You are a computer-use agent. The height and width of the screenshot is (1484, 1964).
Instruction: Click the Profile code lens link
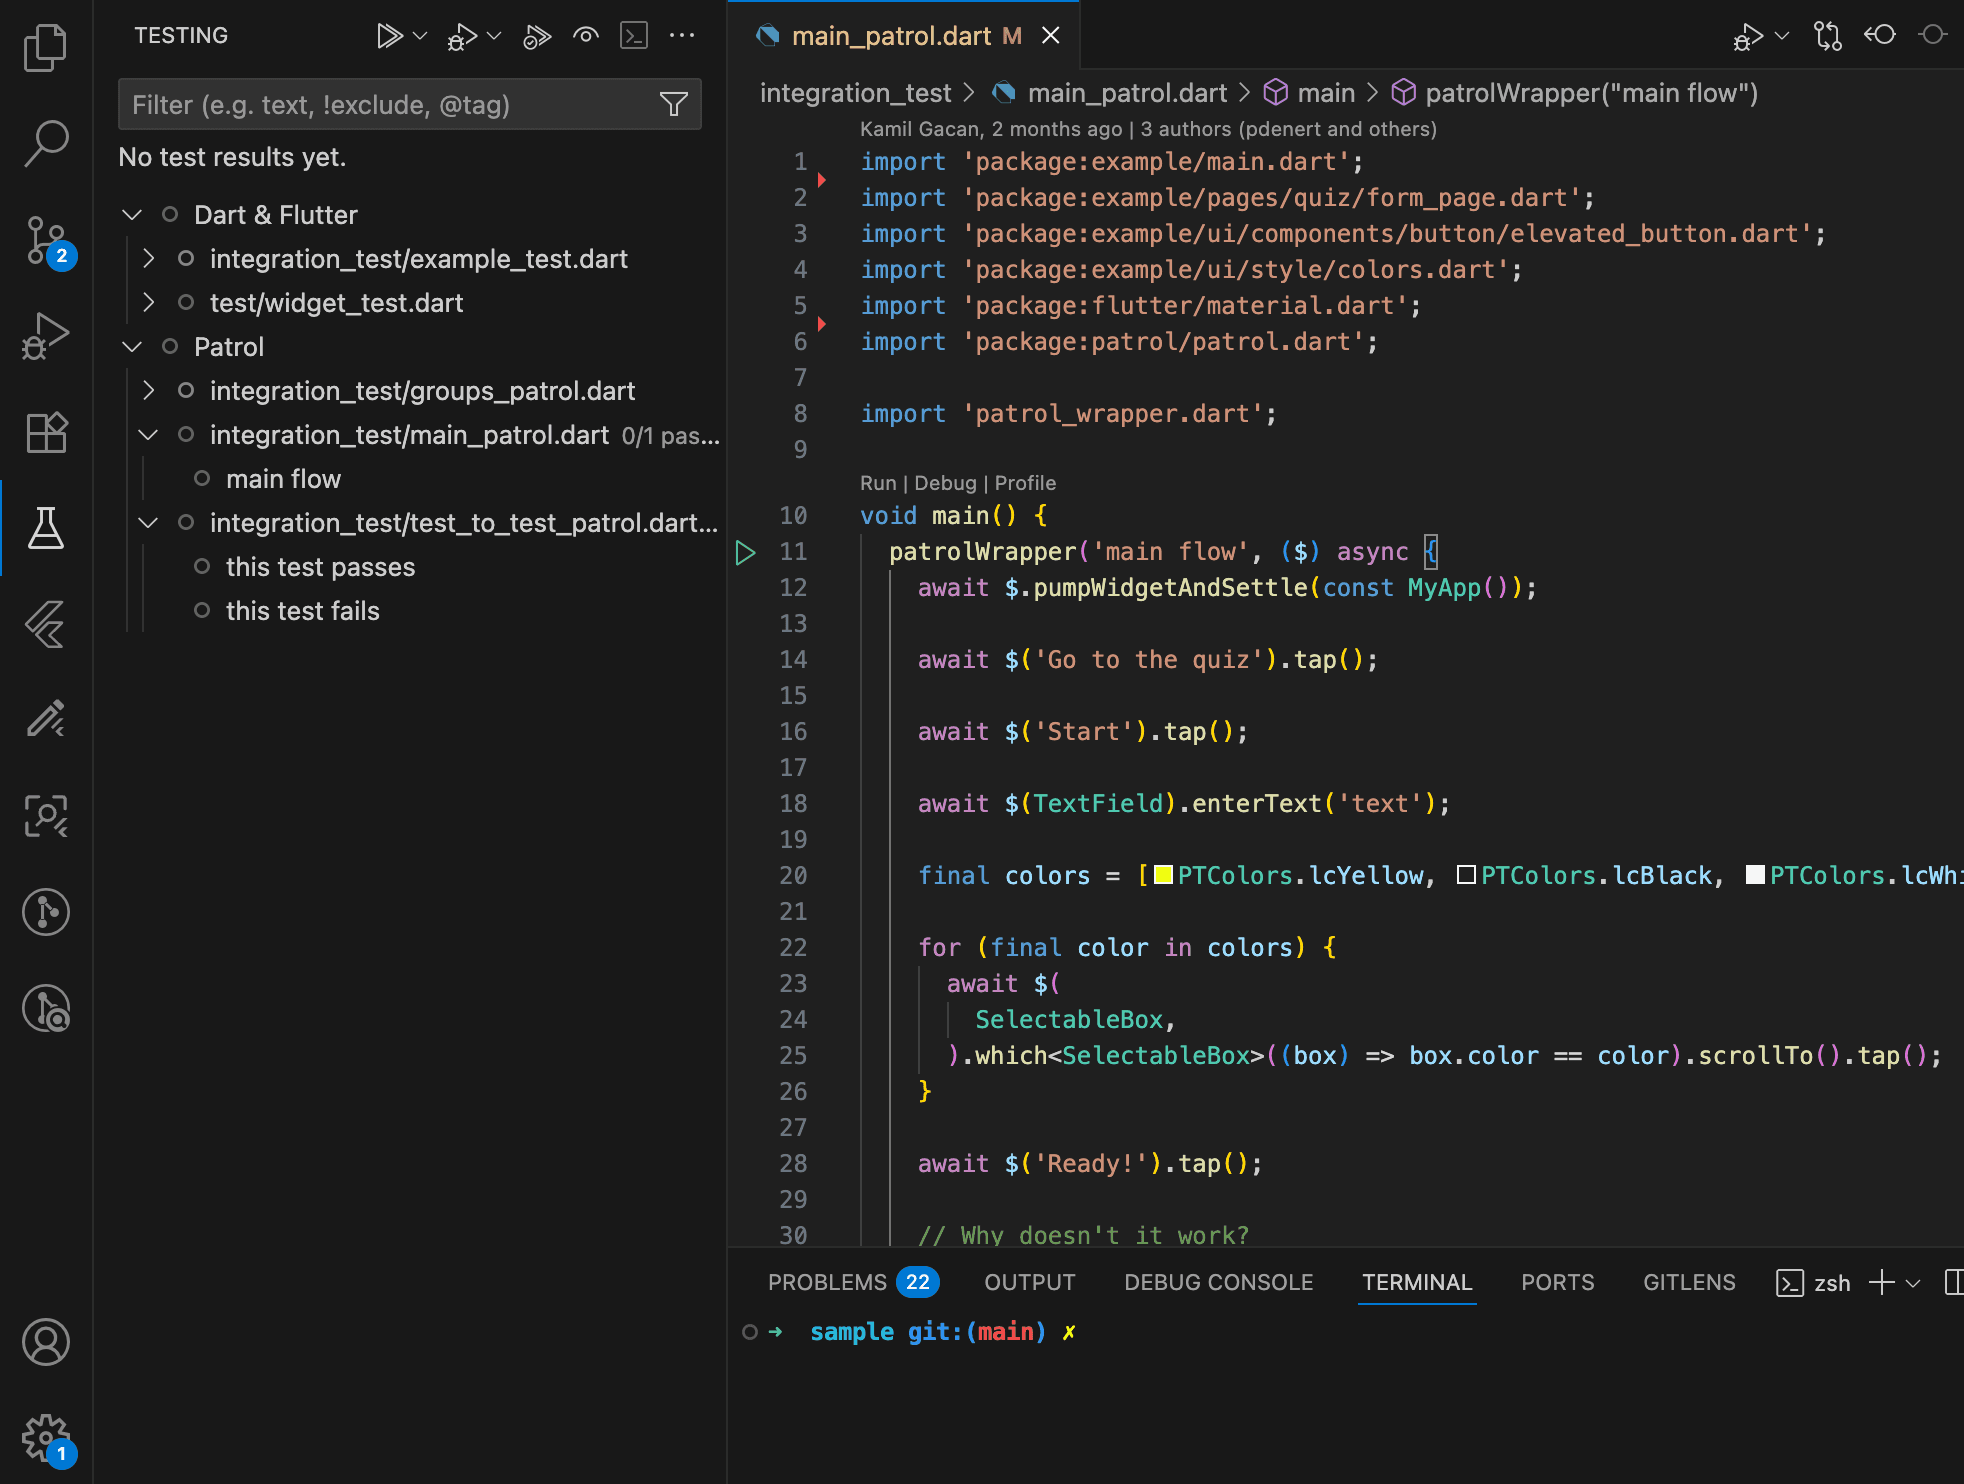coord(1024,482)
